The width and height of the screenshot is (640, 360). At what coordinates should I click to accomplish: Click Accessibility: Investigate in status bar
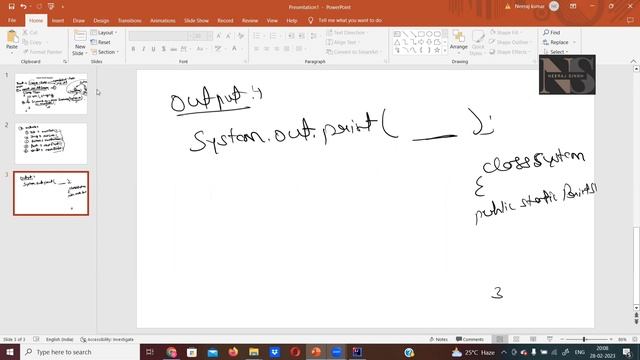coord(107,339)
